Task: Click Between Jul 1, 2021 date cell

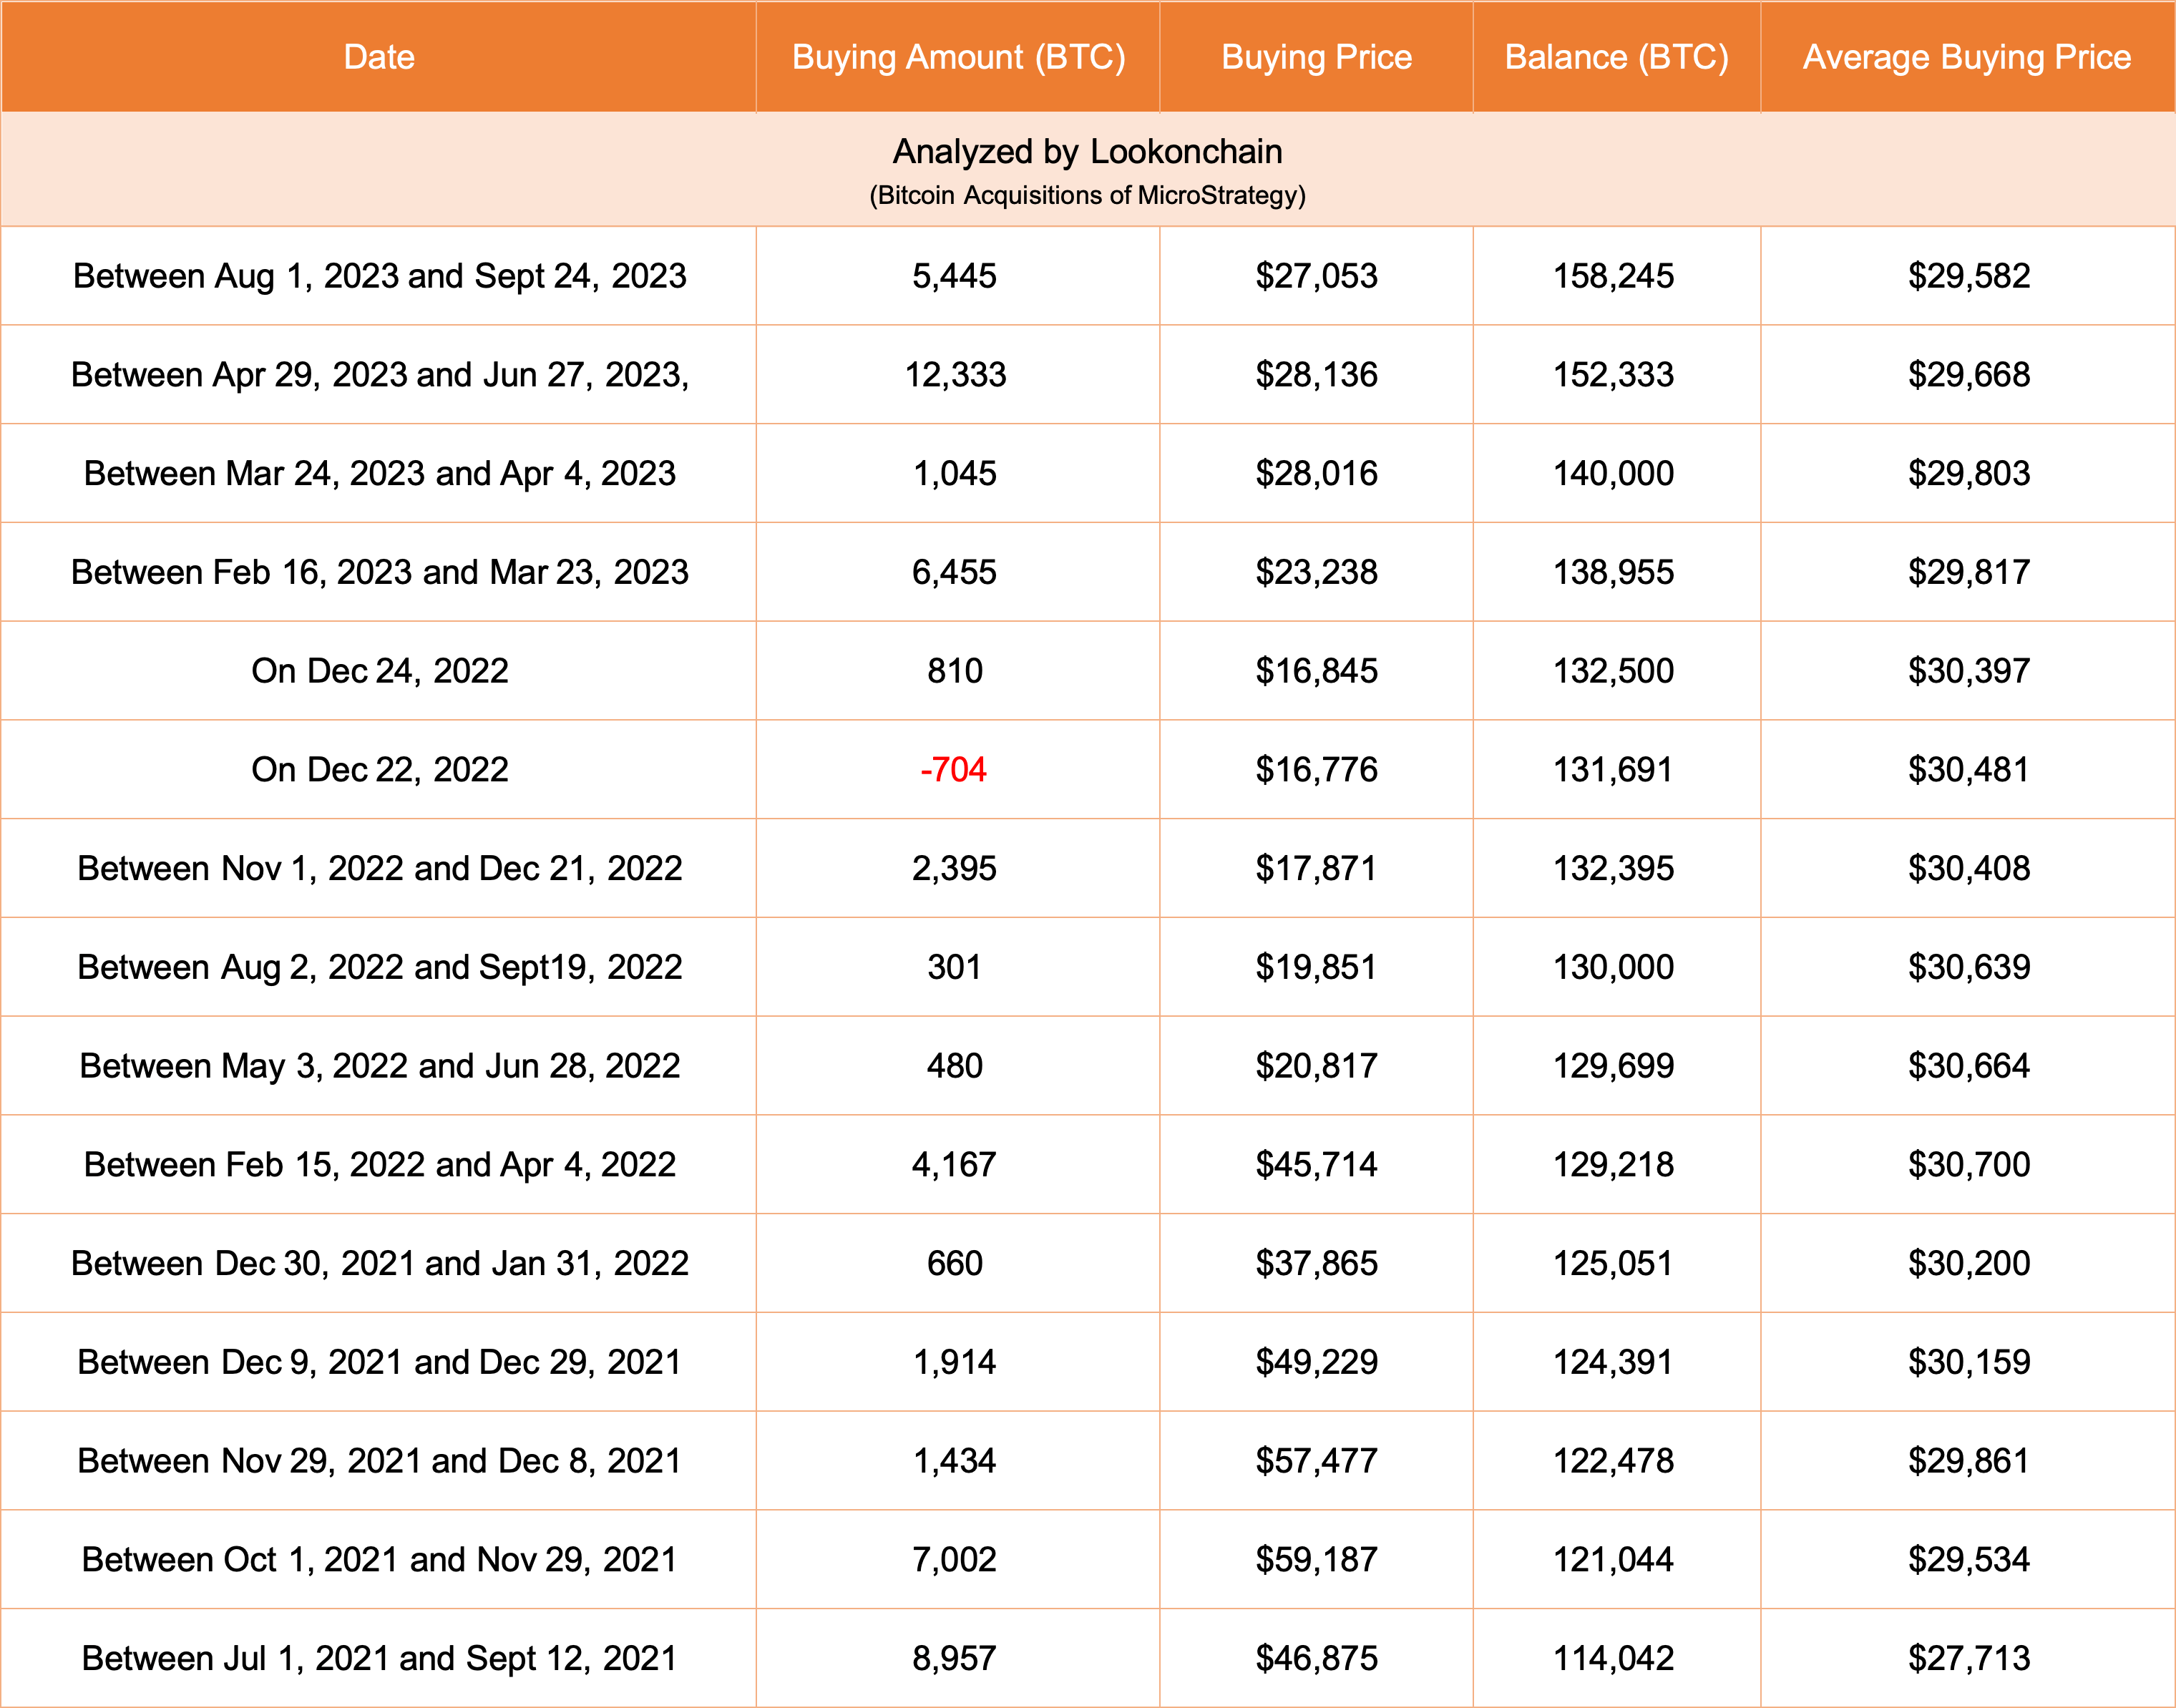Action: pyautogui.click(x=379, y=1658)
